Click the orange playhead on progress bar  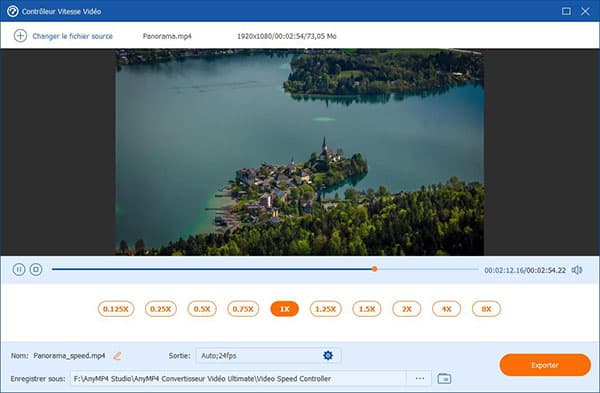[x=375, y=269]
